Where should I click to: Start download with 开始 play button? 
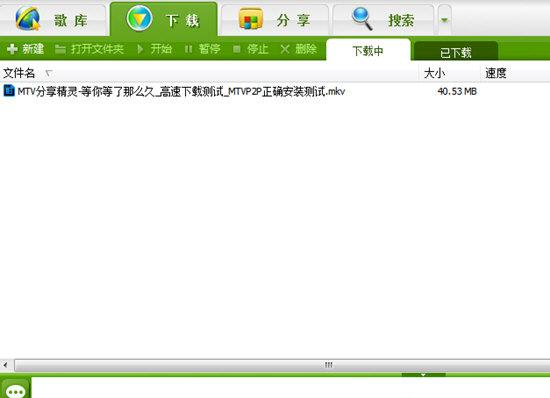coord(155,49)
